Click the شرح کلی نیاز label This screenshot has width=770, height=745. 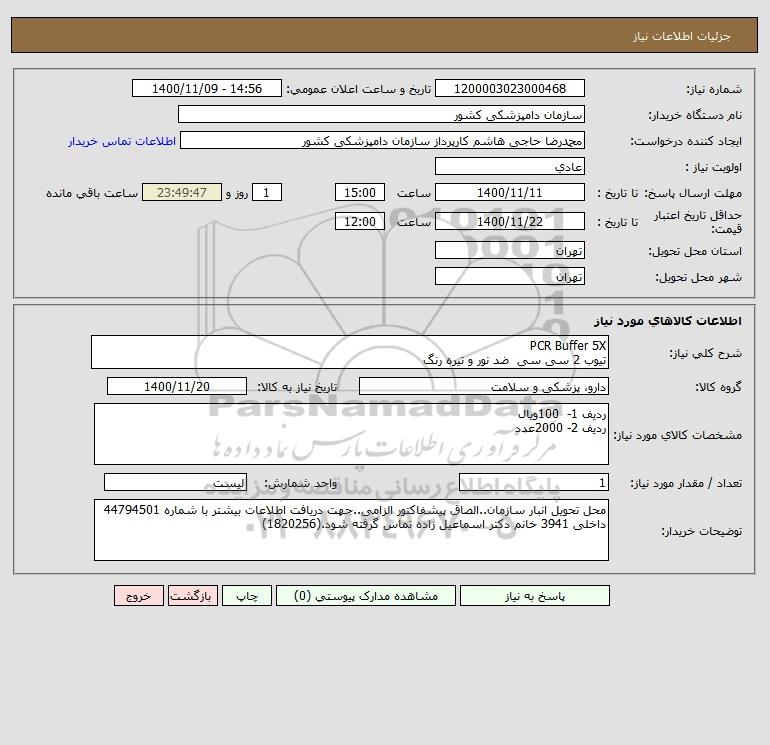click(x=706, y=353)
